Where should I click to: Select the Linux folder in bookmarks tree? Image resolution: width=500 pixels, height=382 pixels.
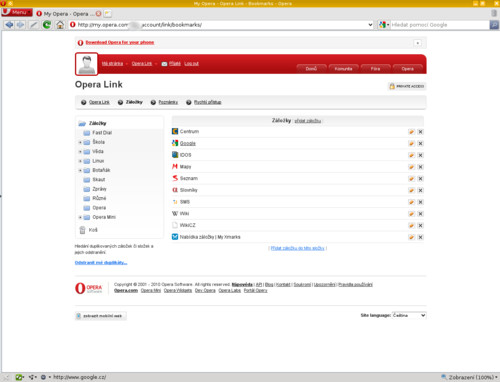tap(98, 161)
